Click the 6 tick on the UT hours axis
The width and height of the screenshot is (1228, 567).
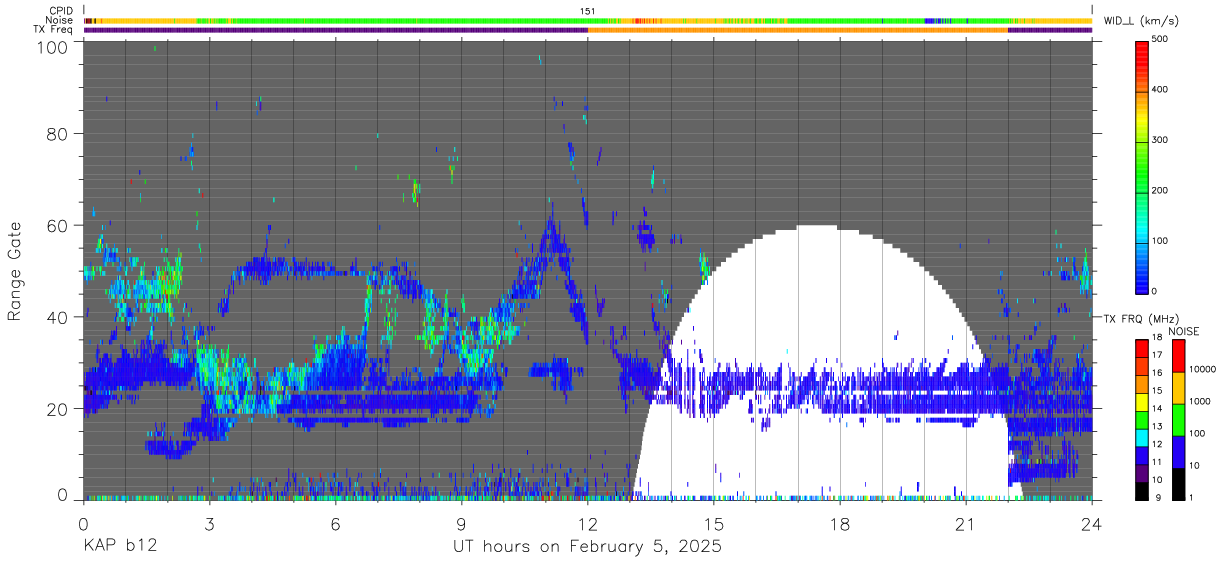pos(336,523)
